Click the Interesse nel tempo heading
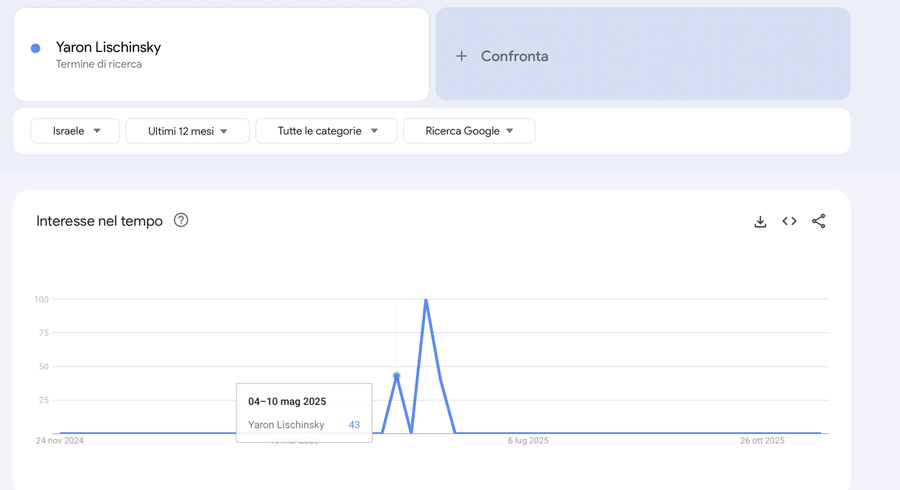The width and height of the screenshot is (900, 490). (99, 221)
